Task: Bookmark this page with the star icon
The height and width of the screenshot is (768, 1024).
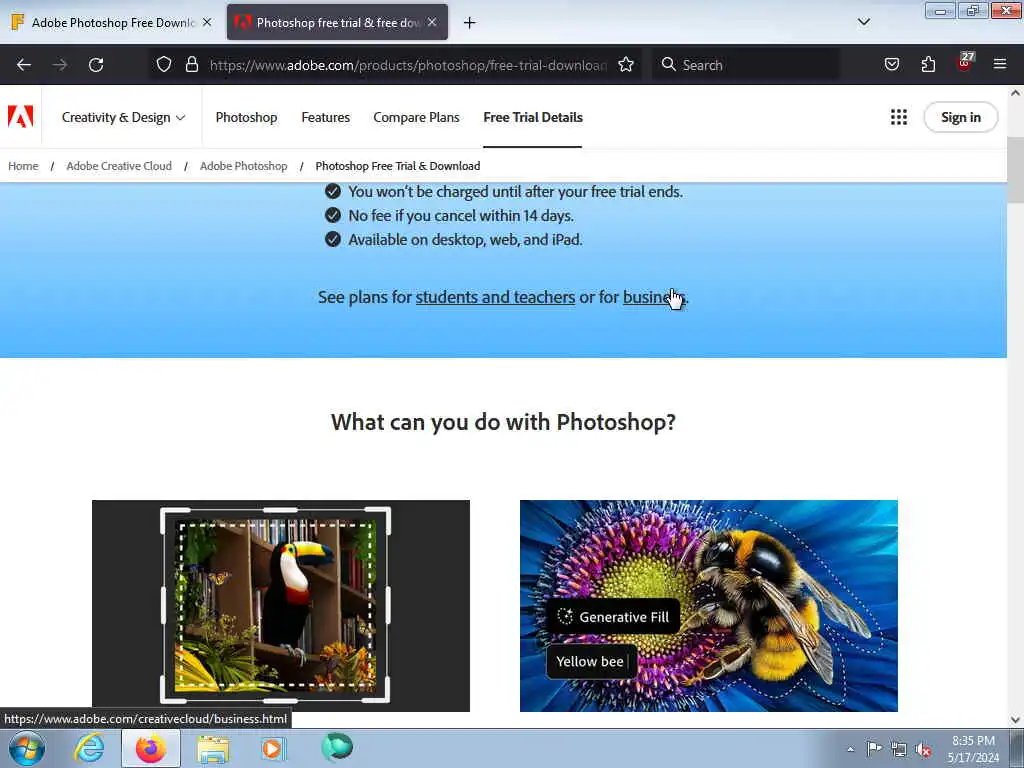Action: point(626,65)
